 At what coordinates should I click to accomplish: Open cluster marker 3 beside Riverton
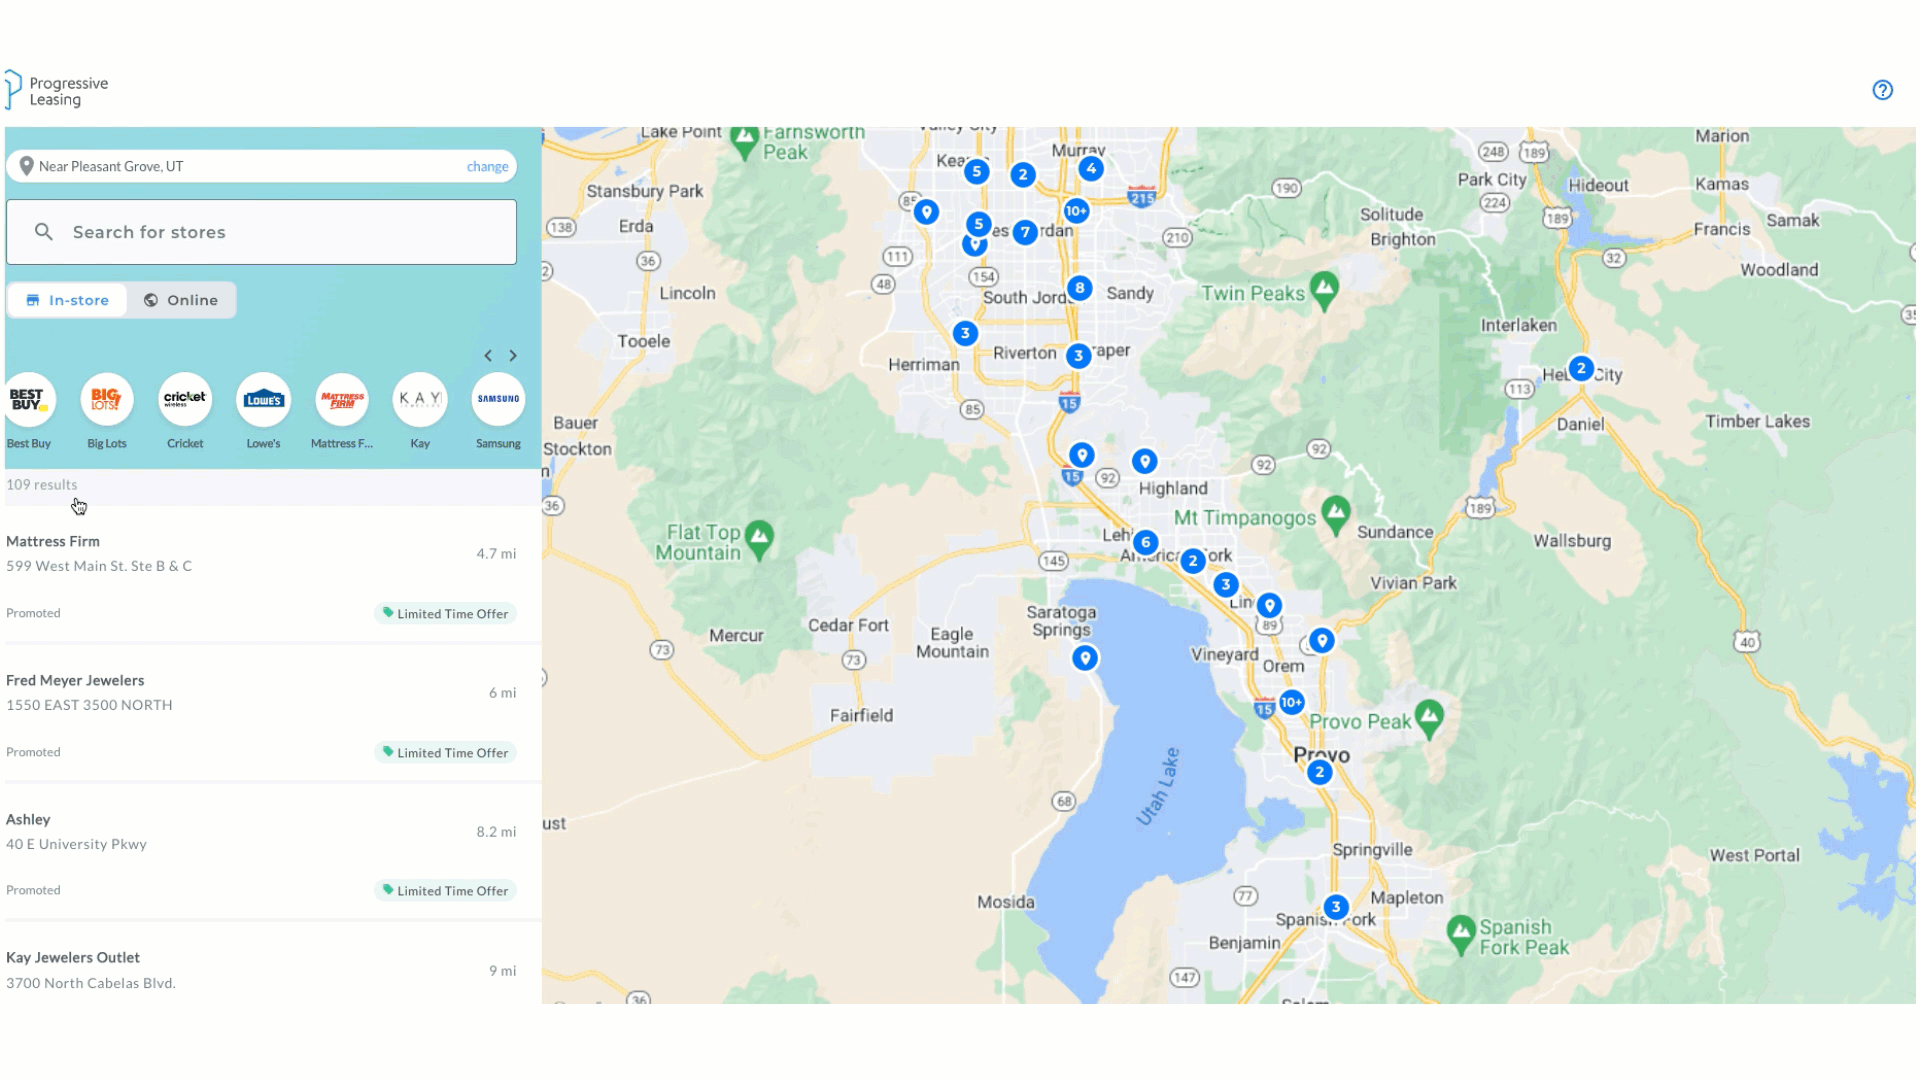1078,356
